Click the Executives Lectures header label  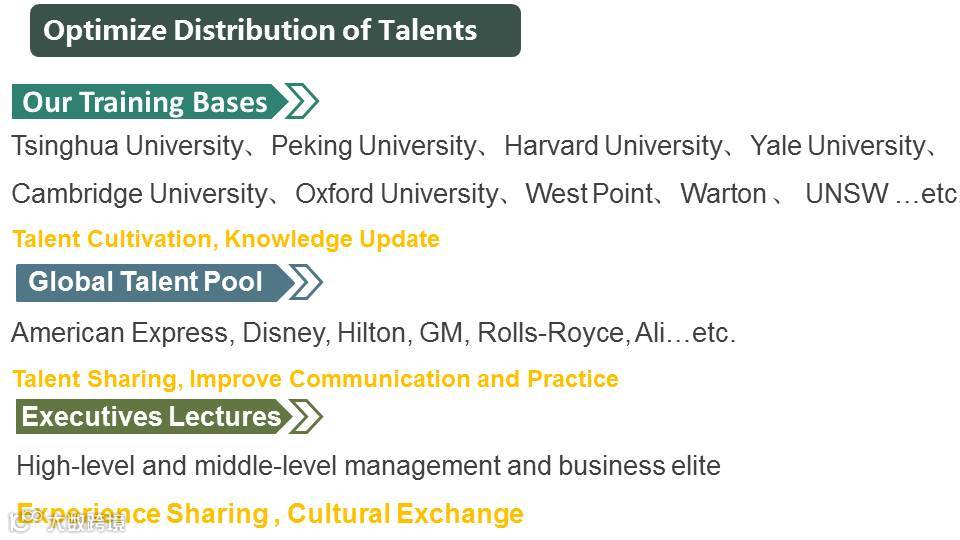pos(151,417)
